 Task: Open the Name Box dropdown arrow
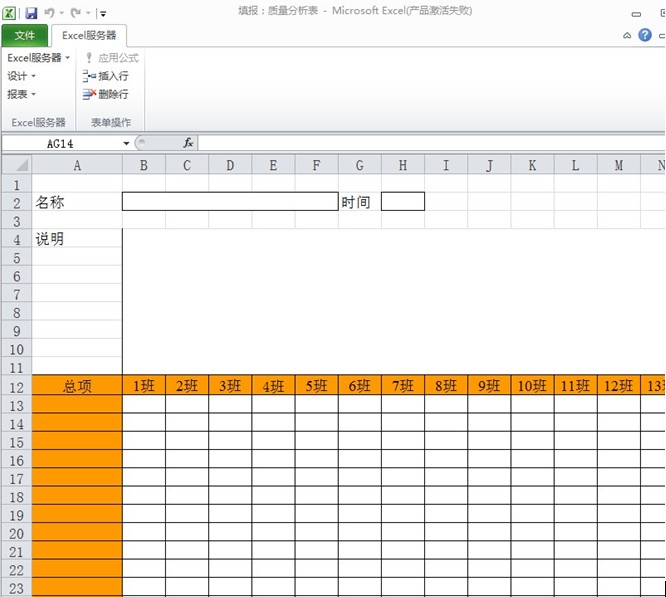pos(126,143)
